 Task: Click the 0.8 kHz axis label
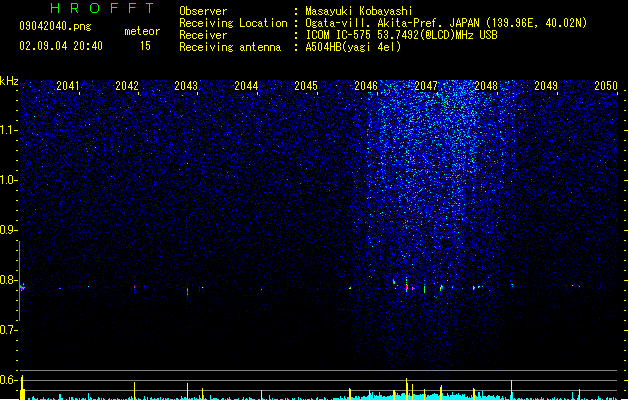pos(8,280)
